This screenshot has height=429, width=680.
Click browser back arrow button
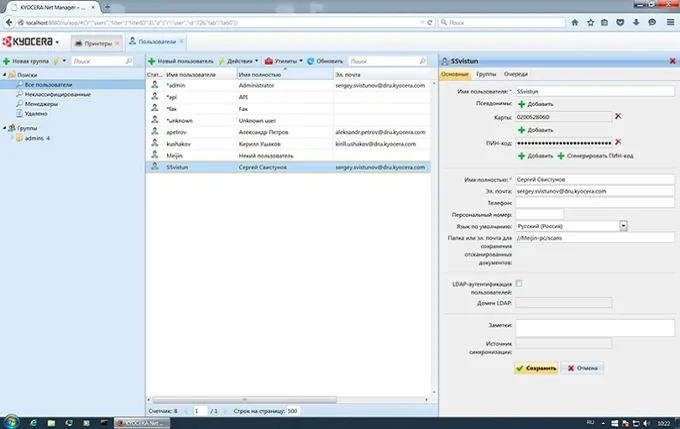10,22
